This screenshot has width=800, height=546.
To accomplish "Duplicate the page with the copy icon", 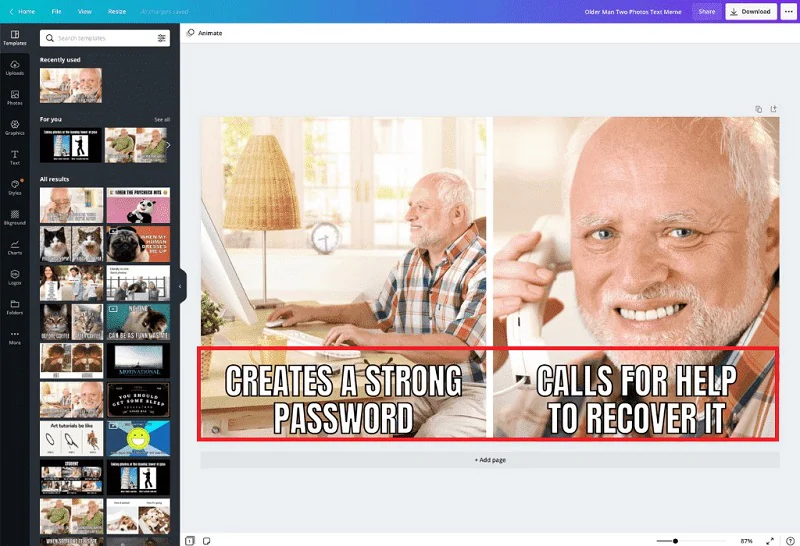I will (759, 109).
